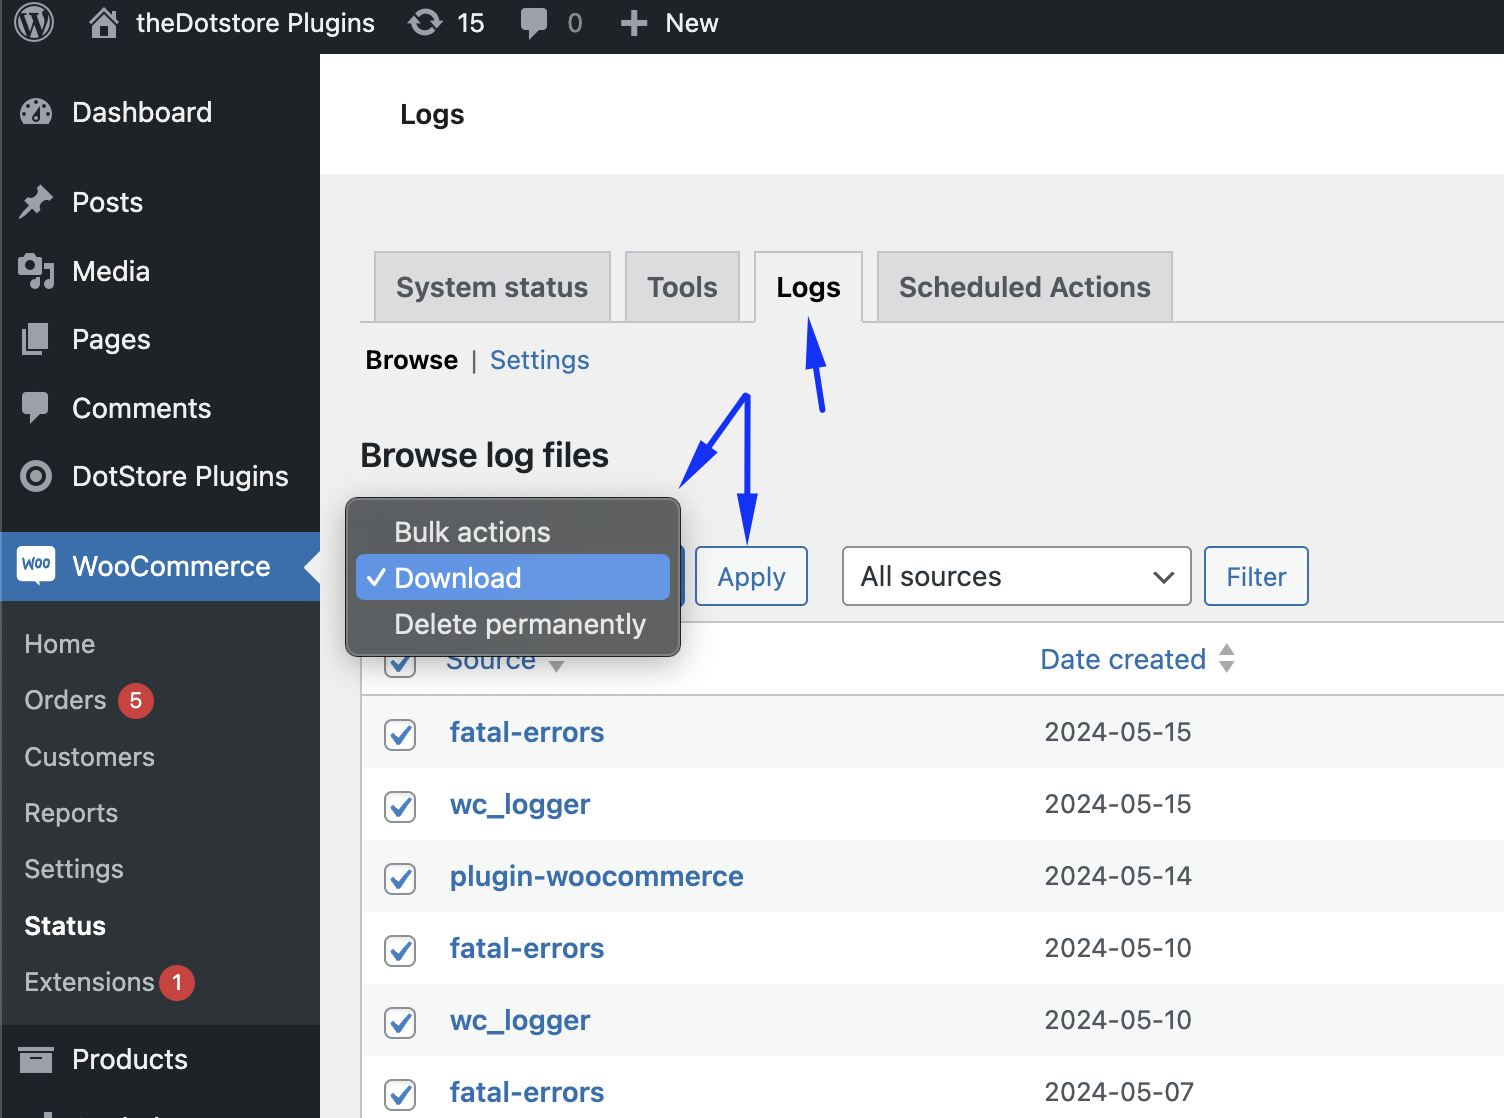Click the home icon beside theDotstore Plugins

[x=103, y=22]
